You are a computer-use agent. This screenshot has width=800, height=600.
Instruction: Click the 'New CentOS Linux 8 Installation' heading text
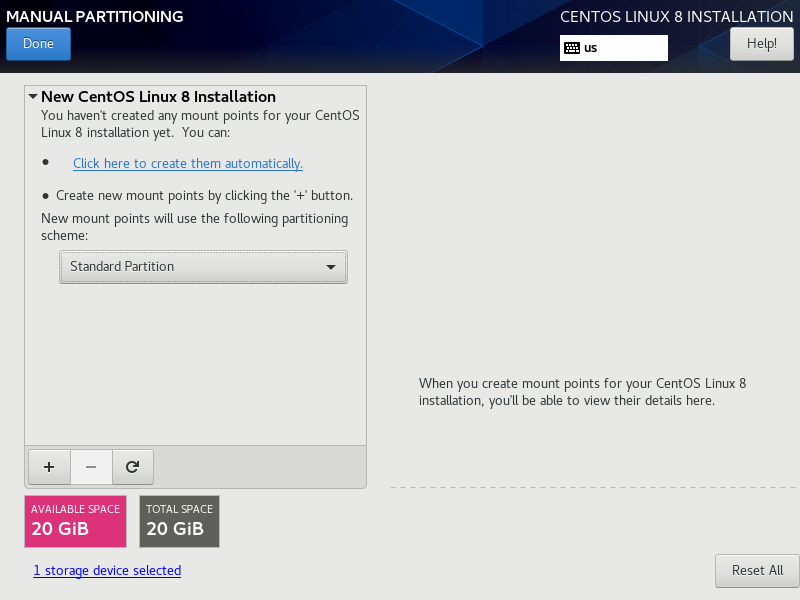(x=158, y=96)
